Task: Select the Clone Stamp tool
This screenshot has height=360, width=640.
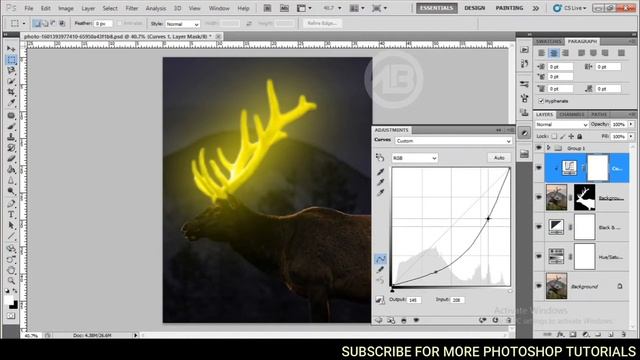Action: pyautogui.click(x=11, y=137)
